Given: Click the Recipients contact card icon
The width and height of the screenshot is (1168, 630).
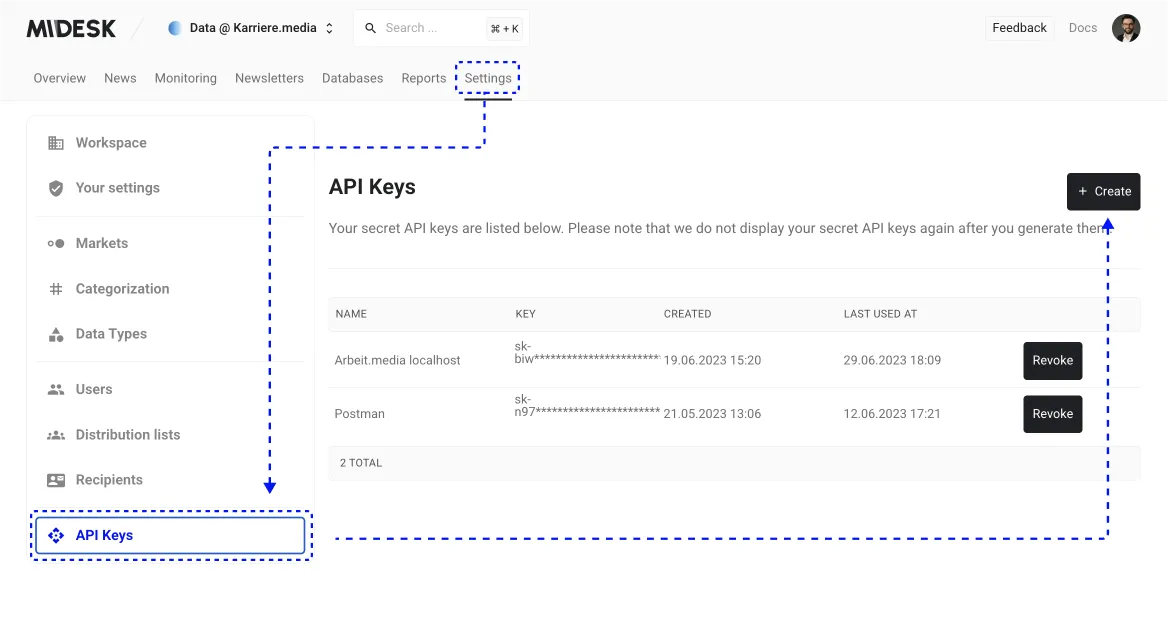Looking at the screenshot, I should pyautogui.click(x=56, y=480).
